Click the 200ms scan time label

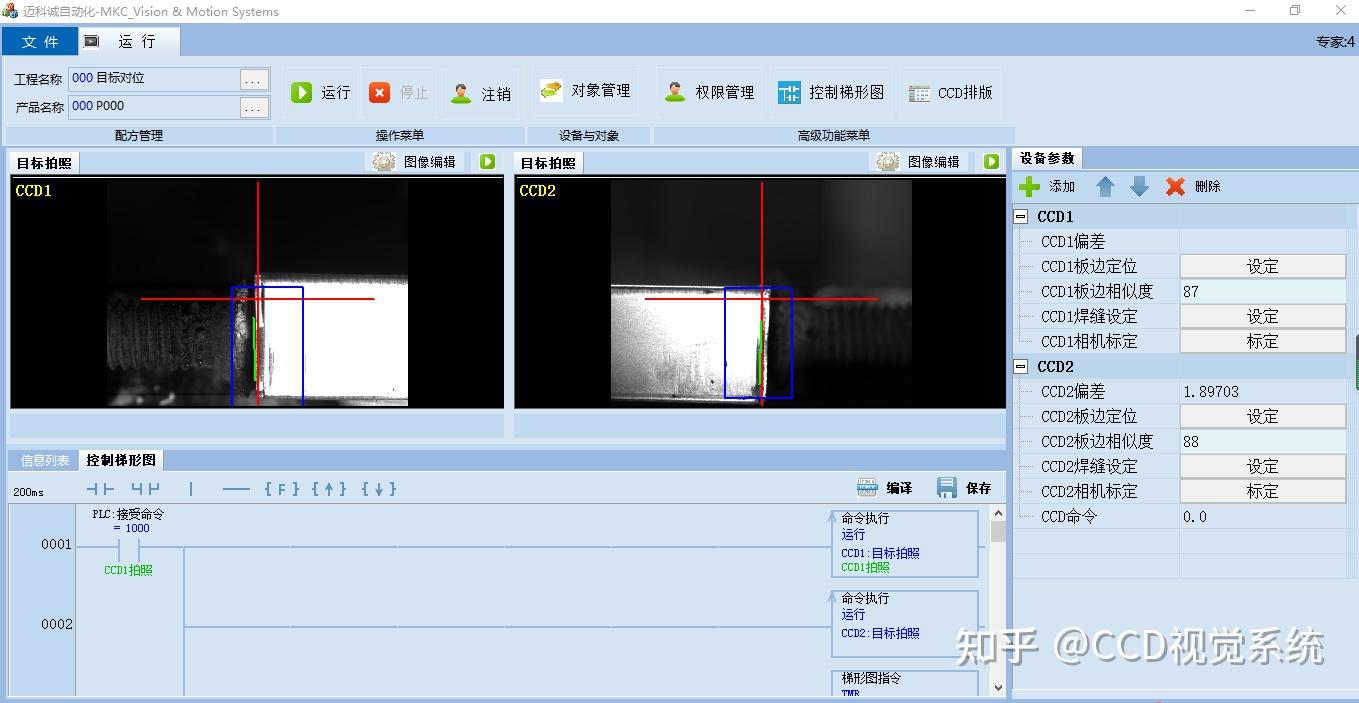(x=29, y=492)
